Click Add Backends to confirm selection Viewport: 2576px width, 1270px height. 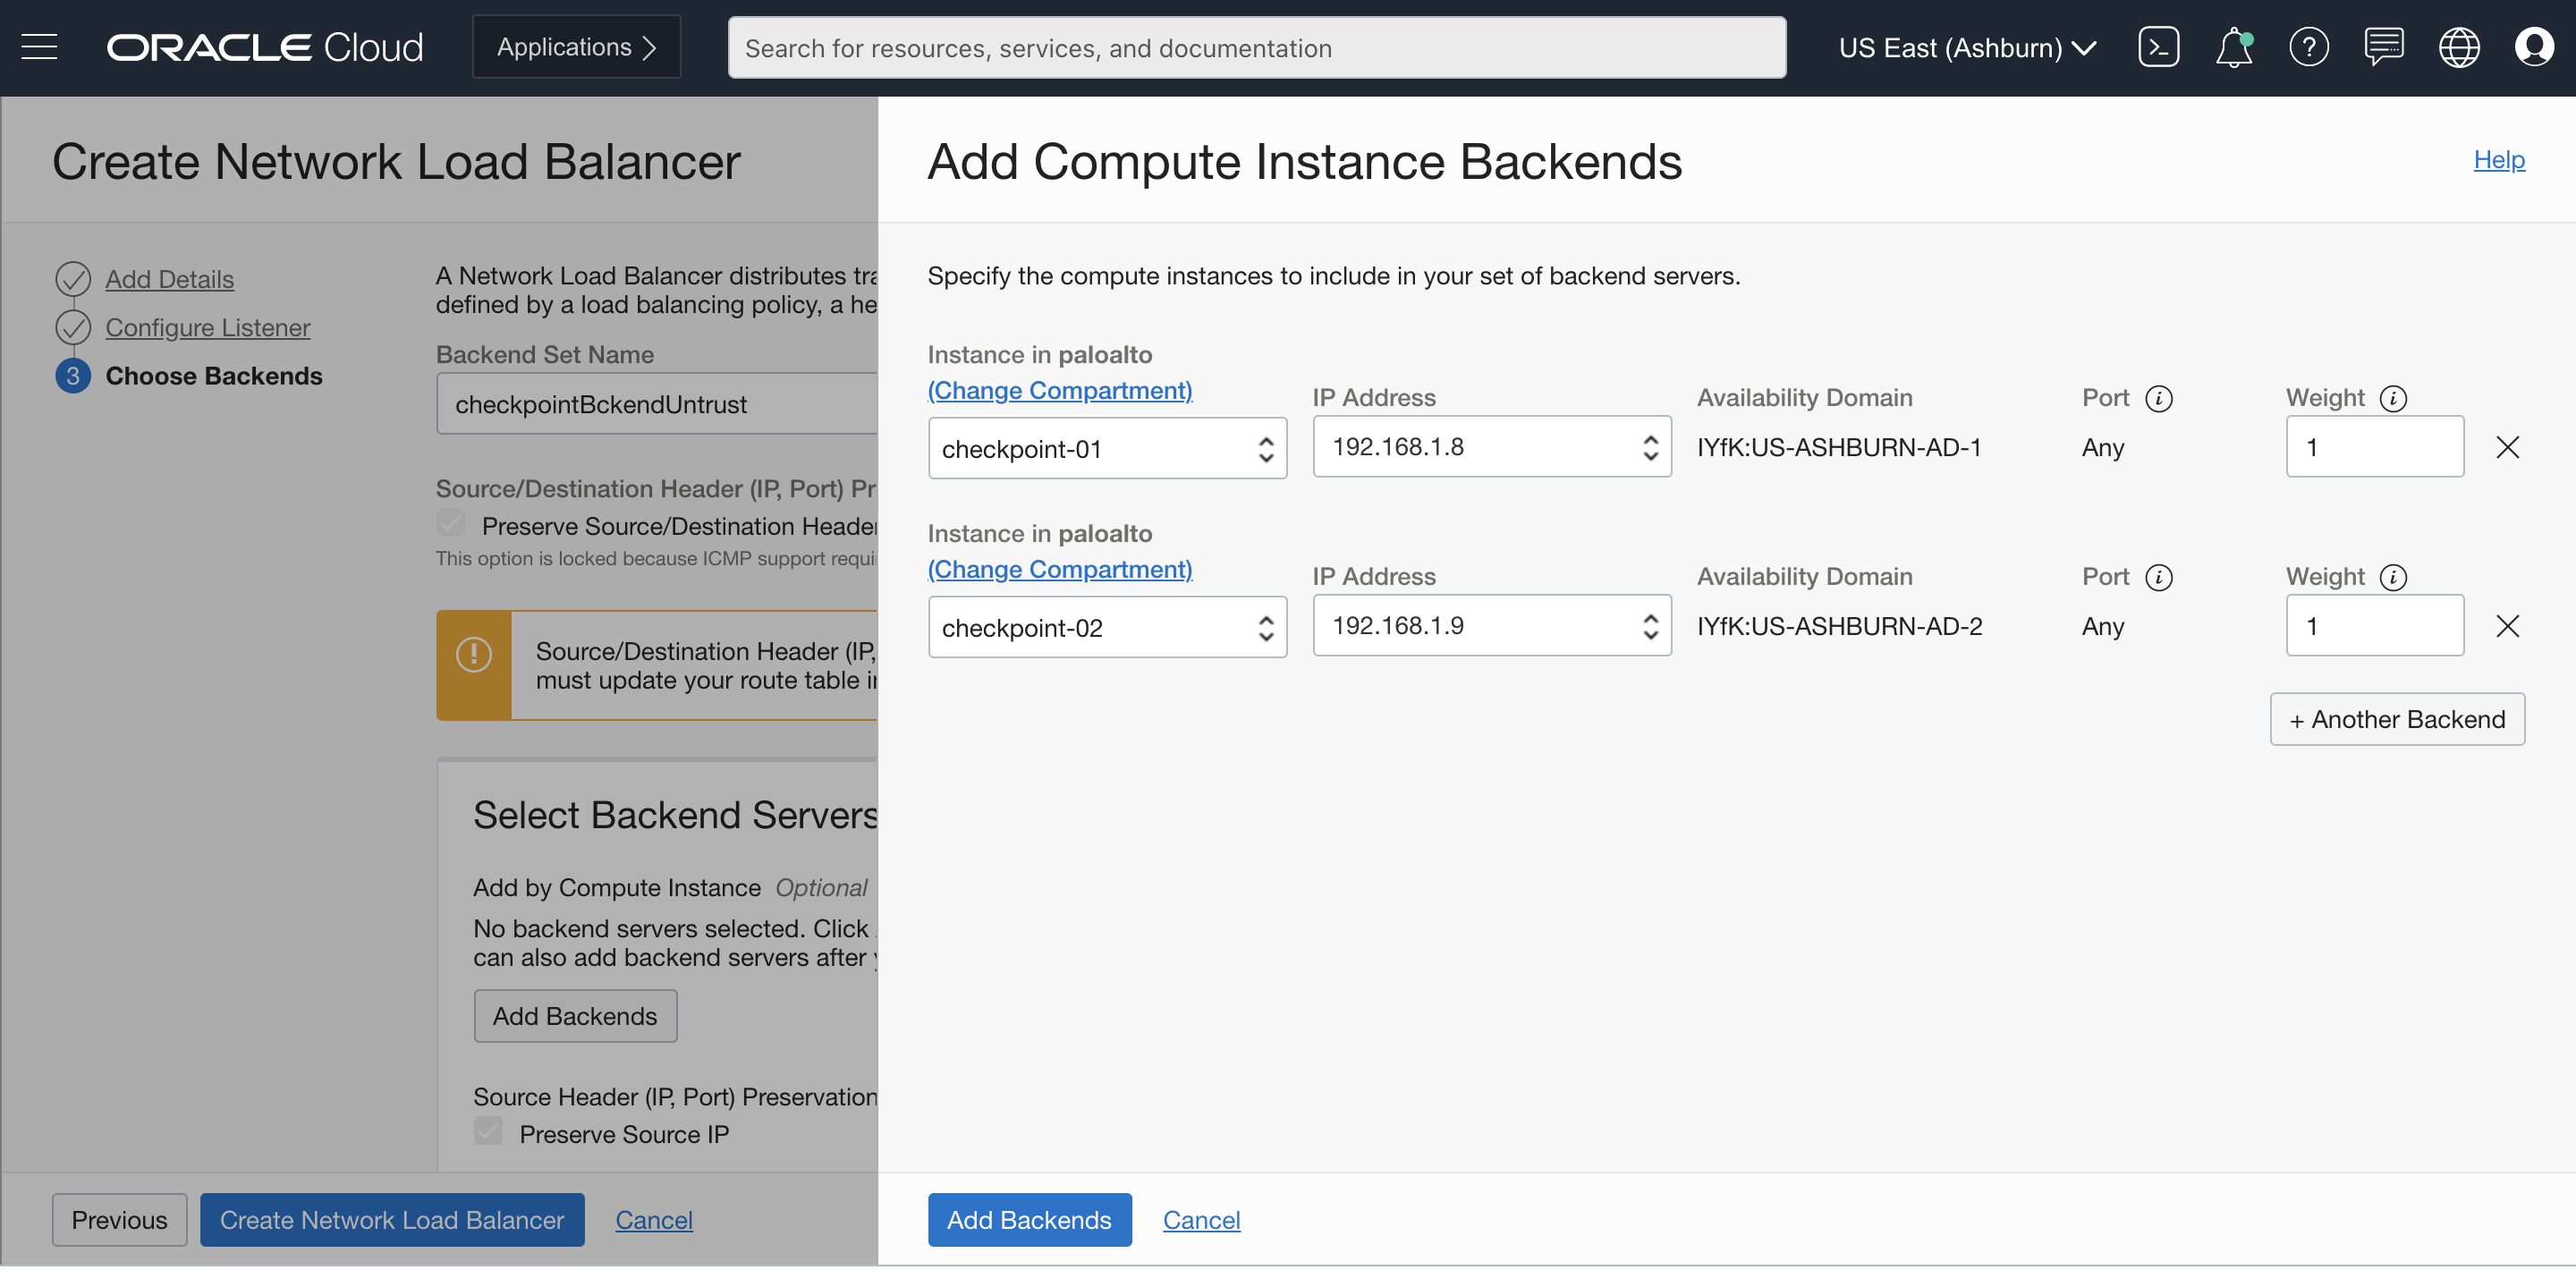tap(1029, 1219)
